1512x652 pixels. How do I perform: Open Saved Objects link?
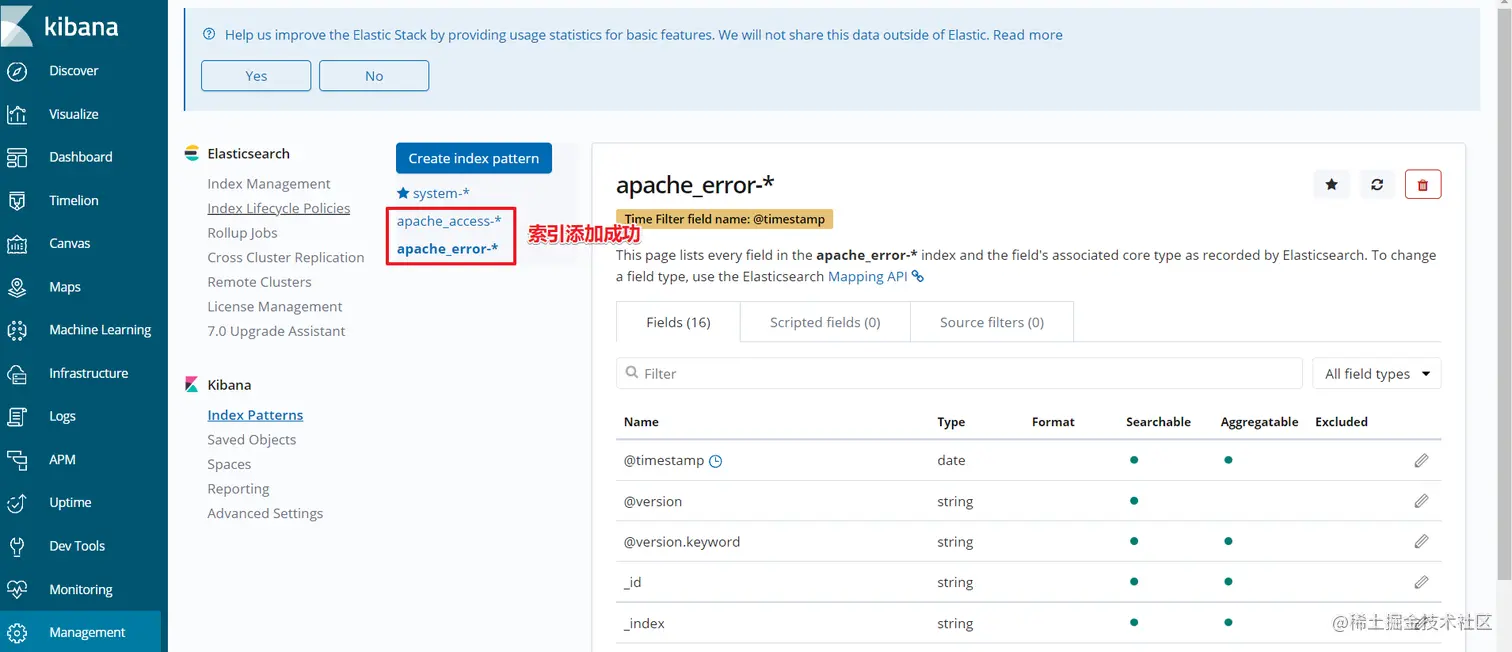coord(251,439)
